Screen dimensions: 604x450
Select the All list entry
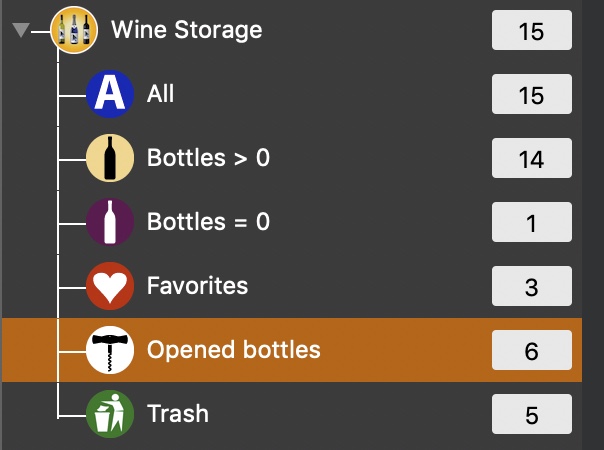[x=160, y=94]
